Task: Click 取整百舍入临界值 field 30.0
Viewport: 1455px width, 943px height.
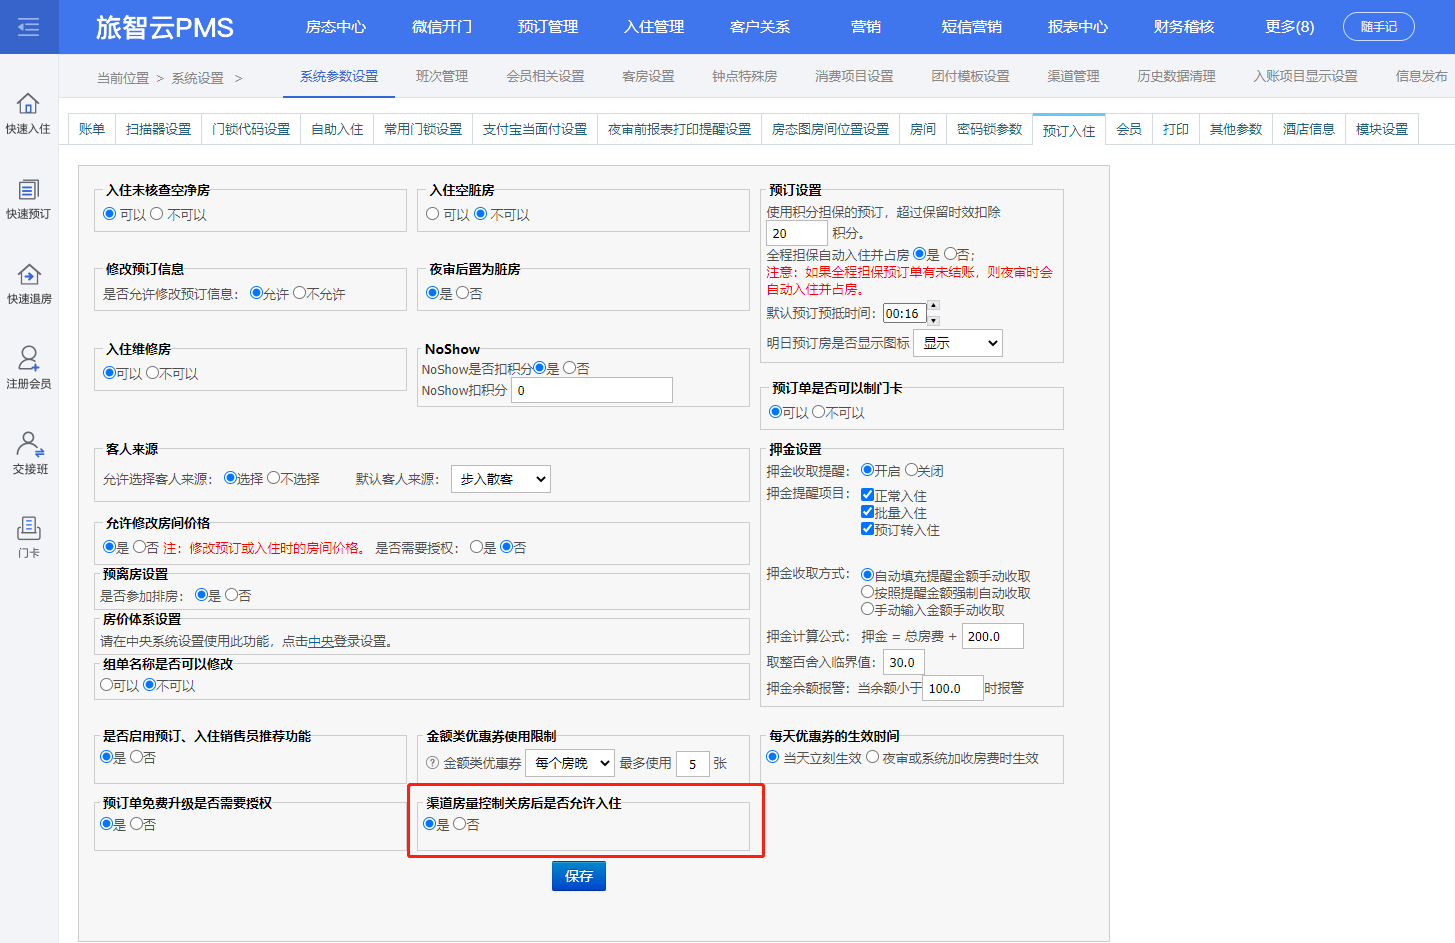Action: (904, 662)
